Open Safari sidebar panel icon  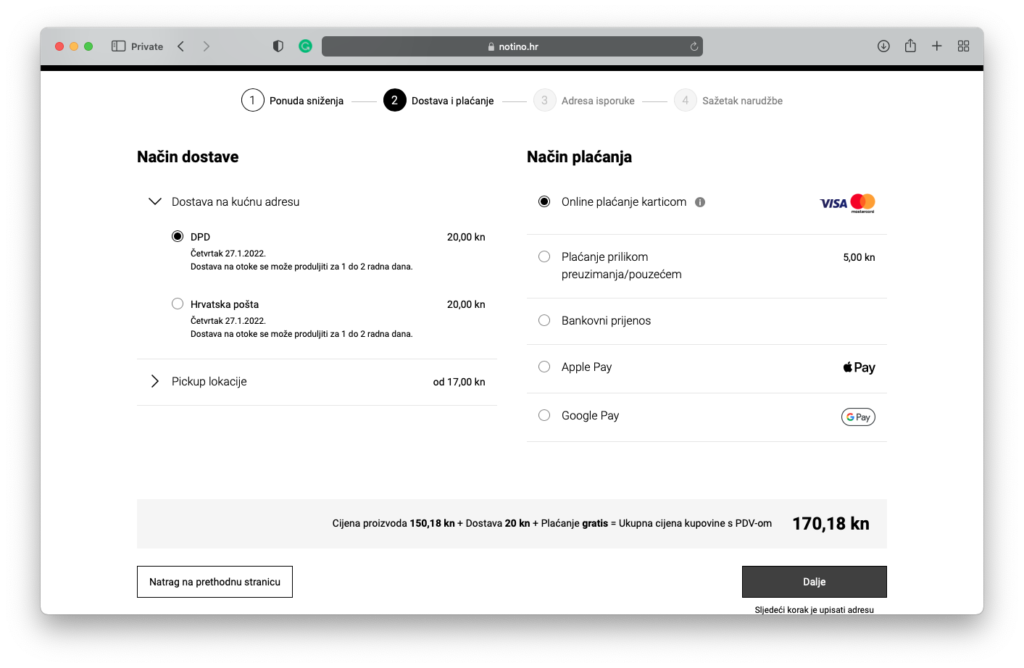pyautogui.click(x=118, y=46)
